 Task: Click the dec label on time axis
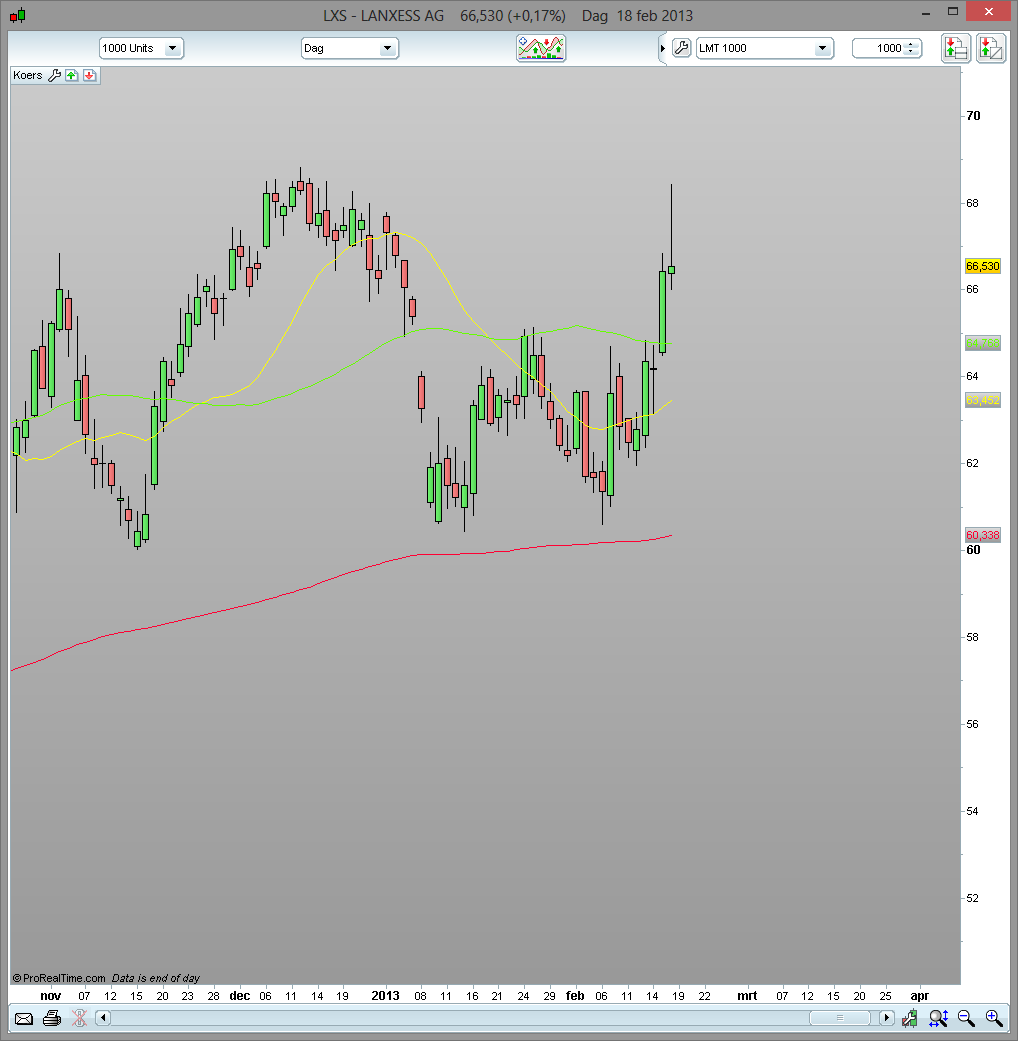click(240, 996)
